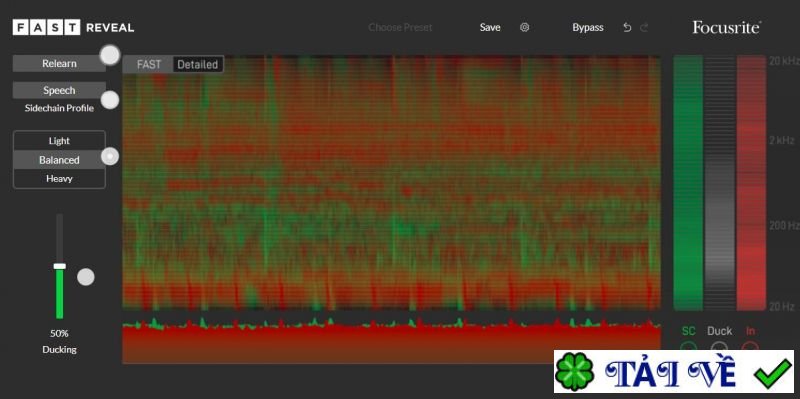800x399 pixels.
Task: Choose the Heavy ducking mode
Action: click(x=59, y=179)
